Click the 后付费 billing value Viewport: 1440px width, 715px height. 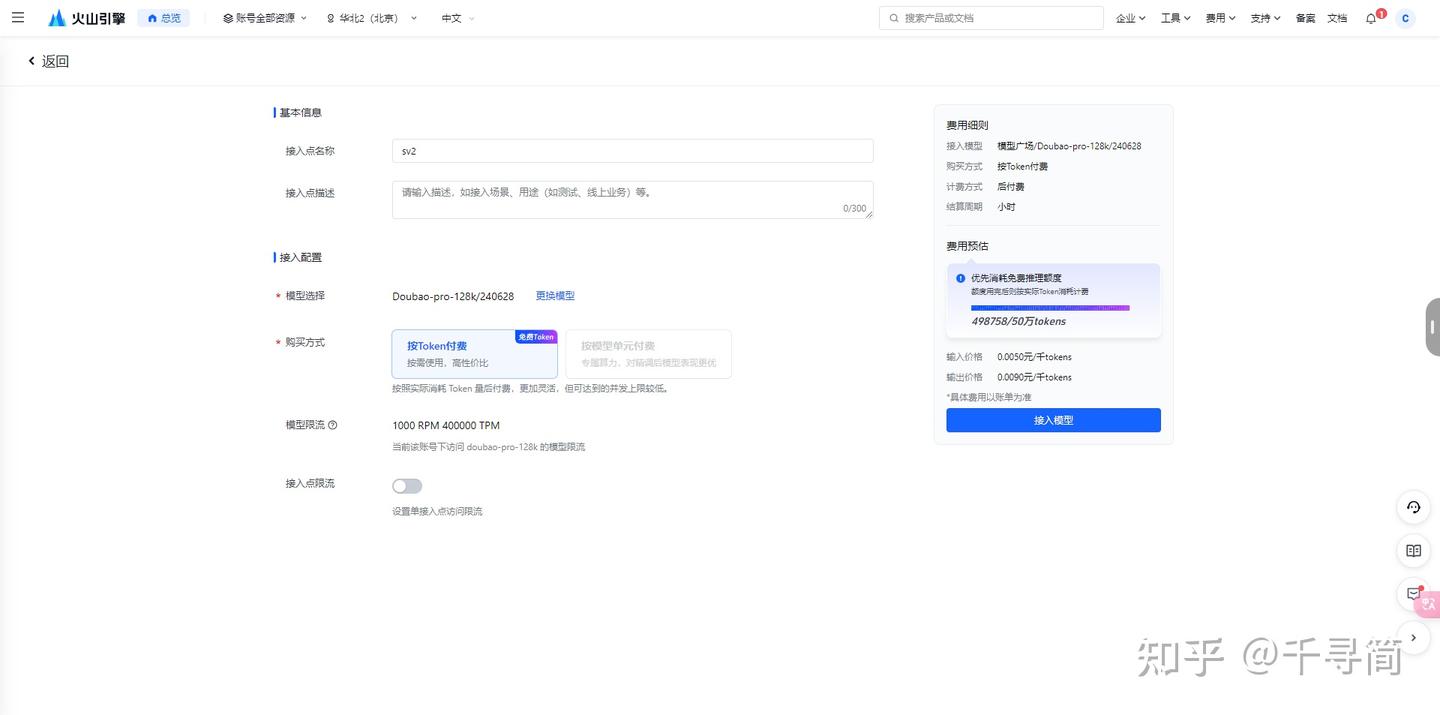pos(1010,187)
